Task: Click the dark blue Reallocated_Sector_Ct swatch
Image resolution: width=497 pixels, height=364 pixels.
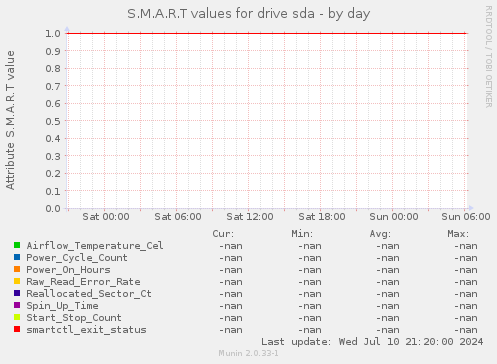Action: tap(17, 293)
